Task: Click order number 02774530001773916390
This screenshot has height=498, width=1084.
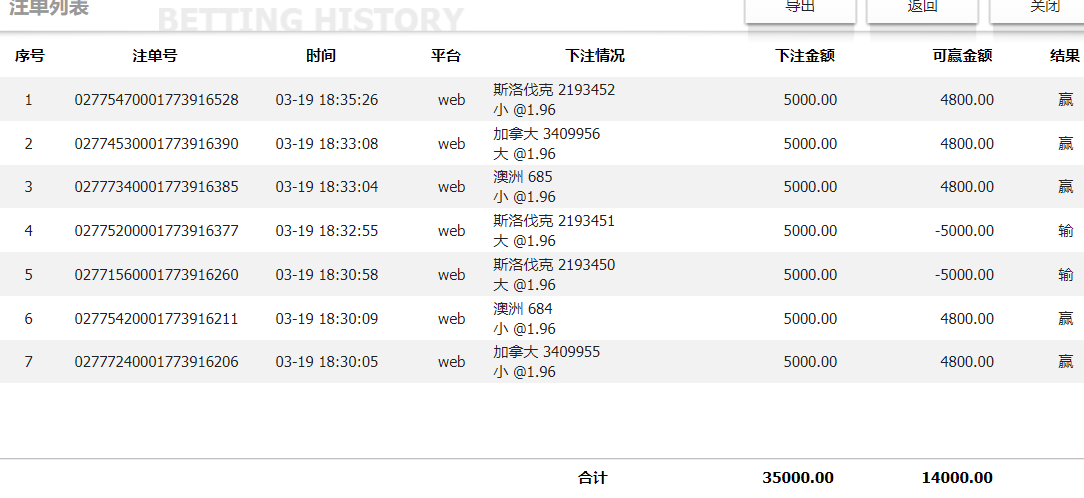Action: 156,144
